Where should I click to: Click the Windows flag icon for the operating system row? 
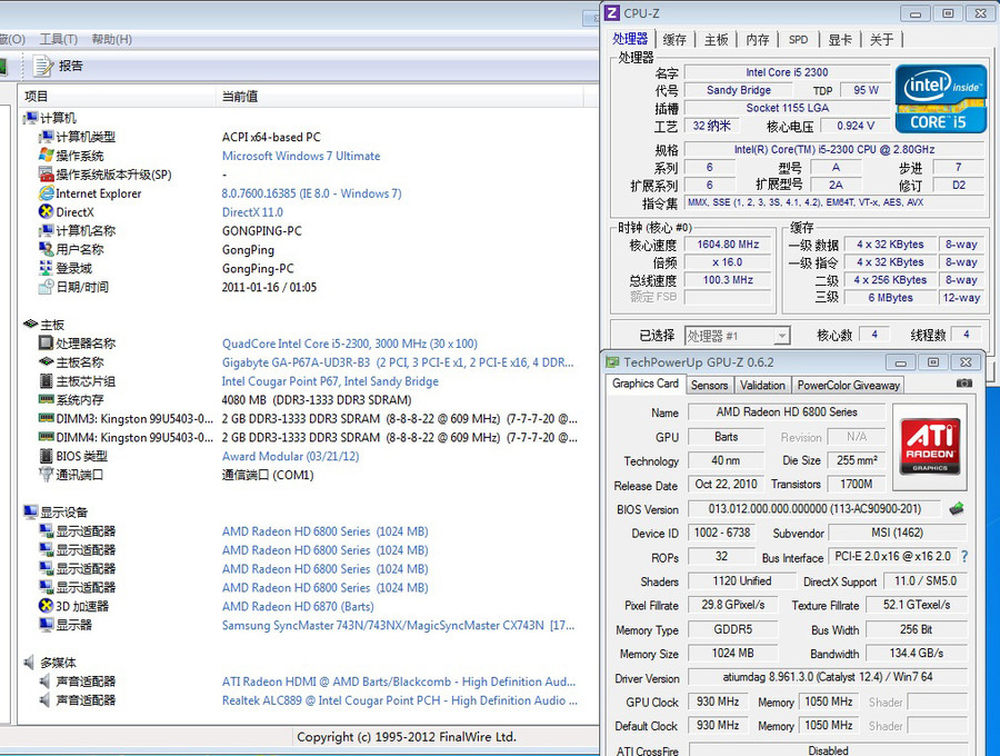(46, 155)
